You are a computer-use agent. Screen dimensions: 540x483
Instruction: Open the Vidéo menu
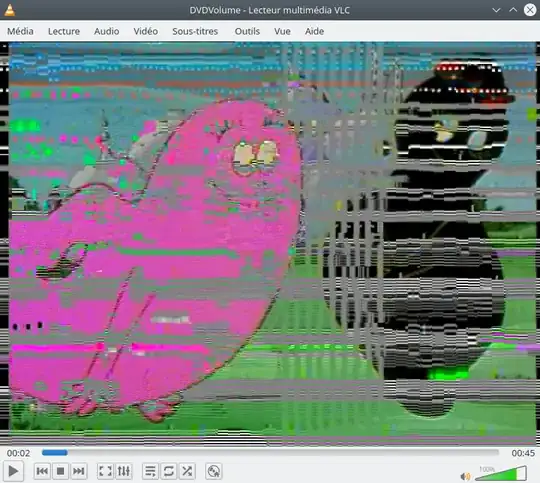point(146,31)
